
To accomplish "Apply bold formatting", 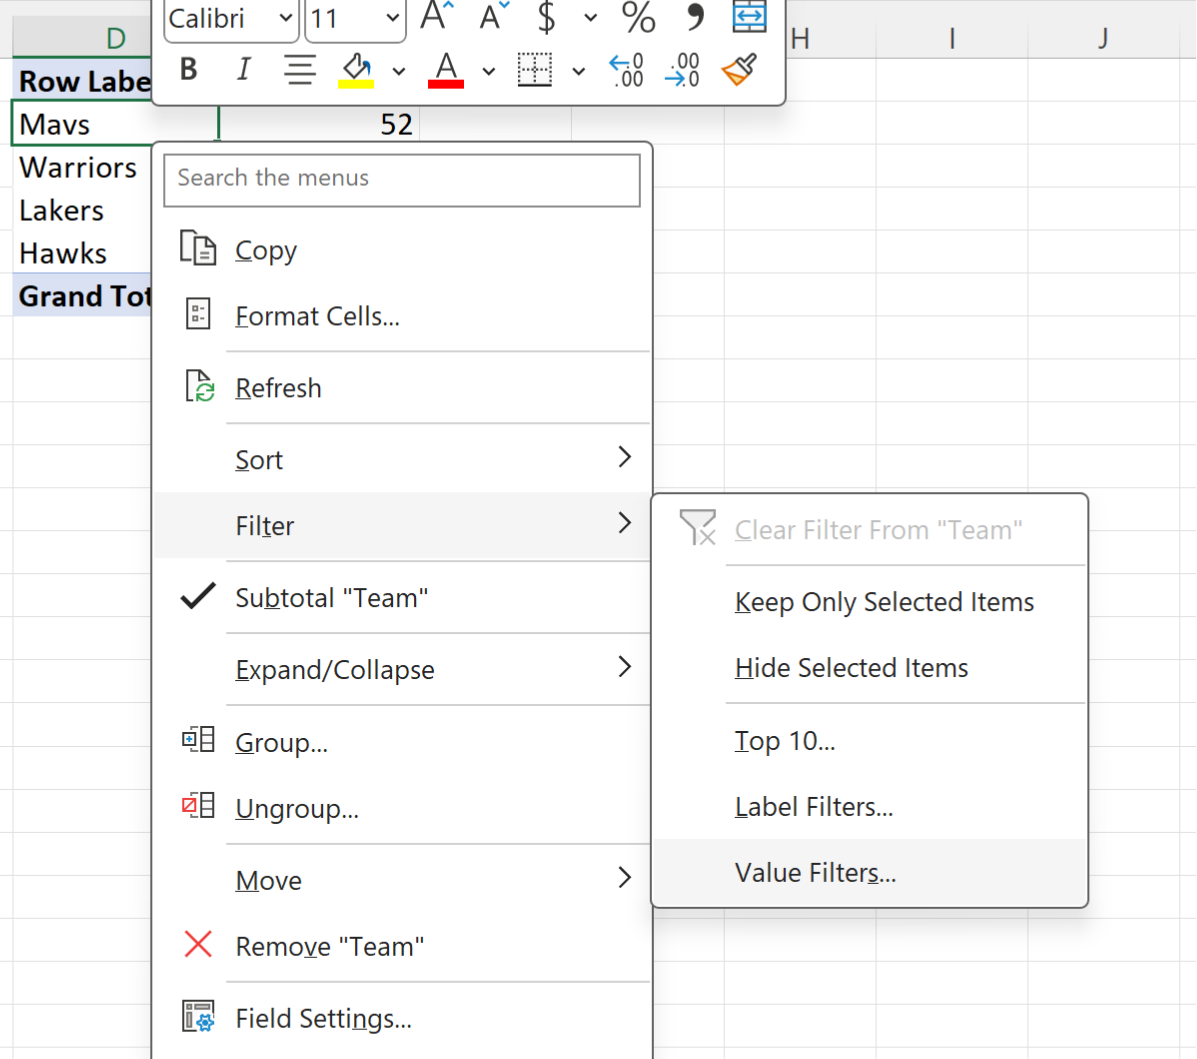I will pyautogui.click(x=187, y=70).
